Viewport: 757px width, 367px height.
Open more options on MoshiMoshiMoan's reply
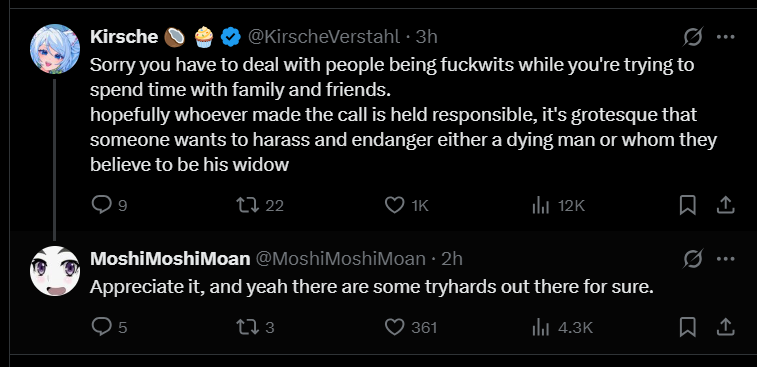pyautogui.click(x=726, y=259)
